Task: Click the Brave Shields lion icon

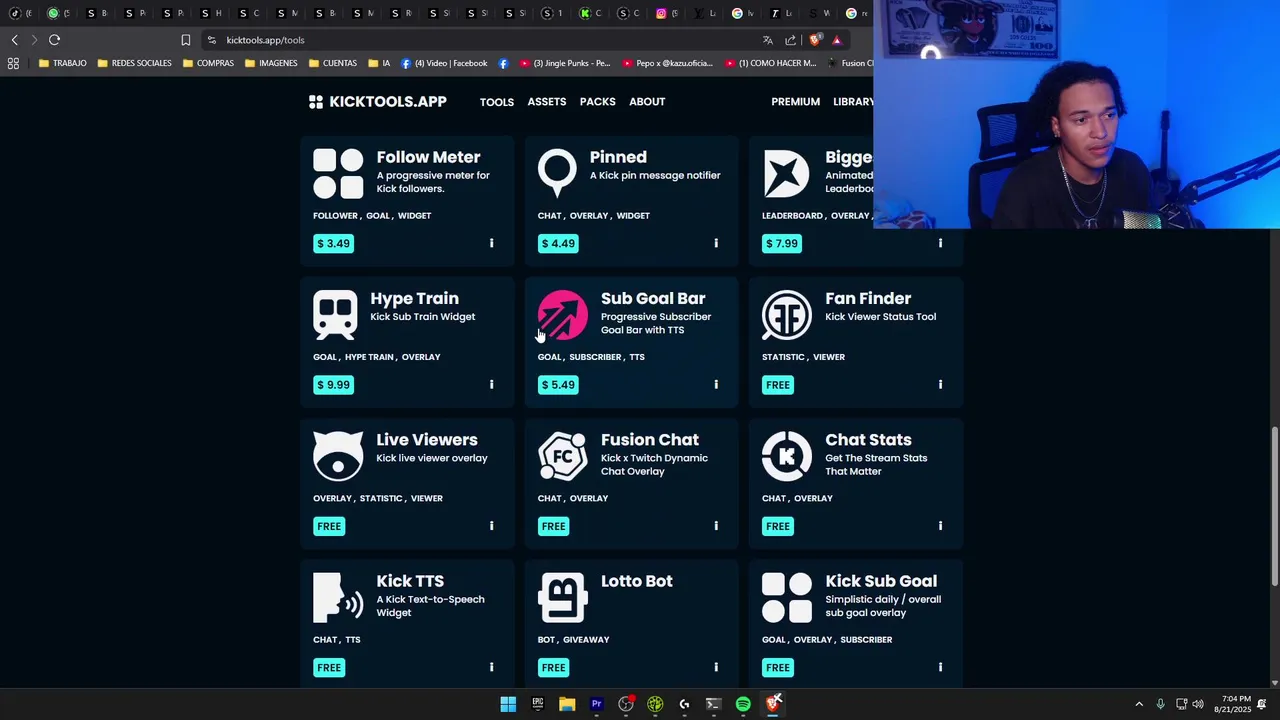Action: pyautogui.click(x=815, y=40)
